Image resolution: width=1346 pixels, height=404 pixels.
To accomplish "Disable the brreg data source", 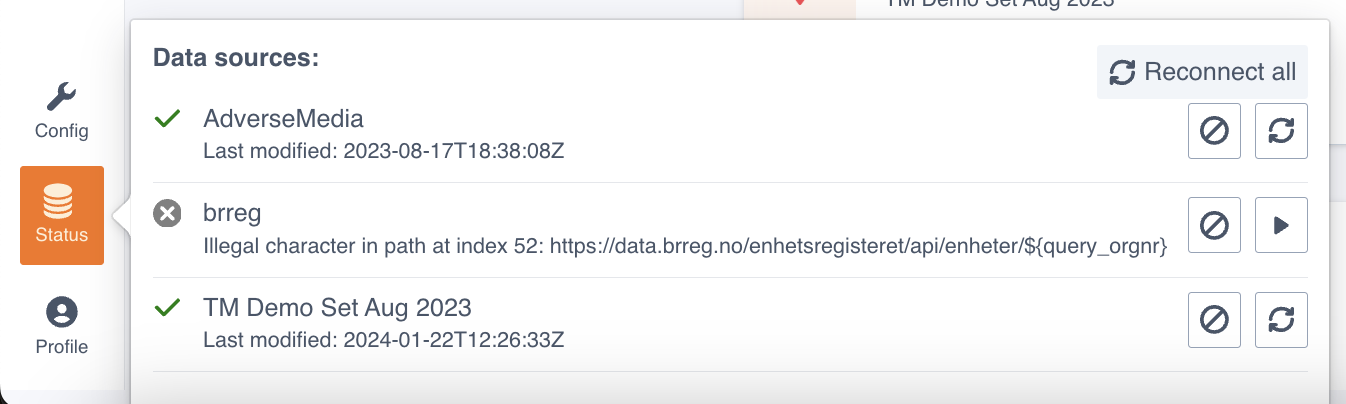I will 1214,226.
